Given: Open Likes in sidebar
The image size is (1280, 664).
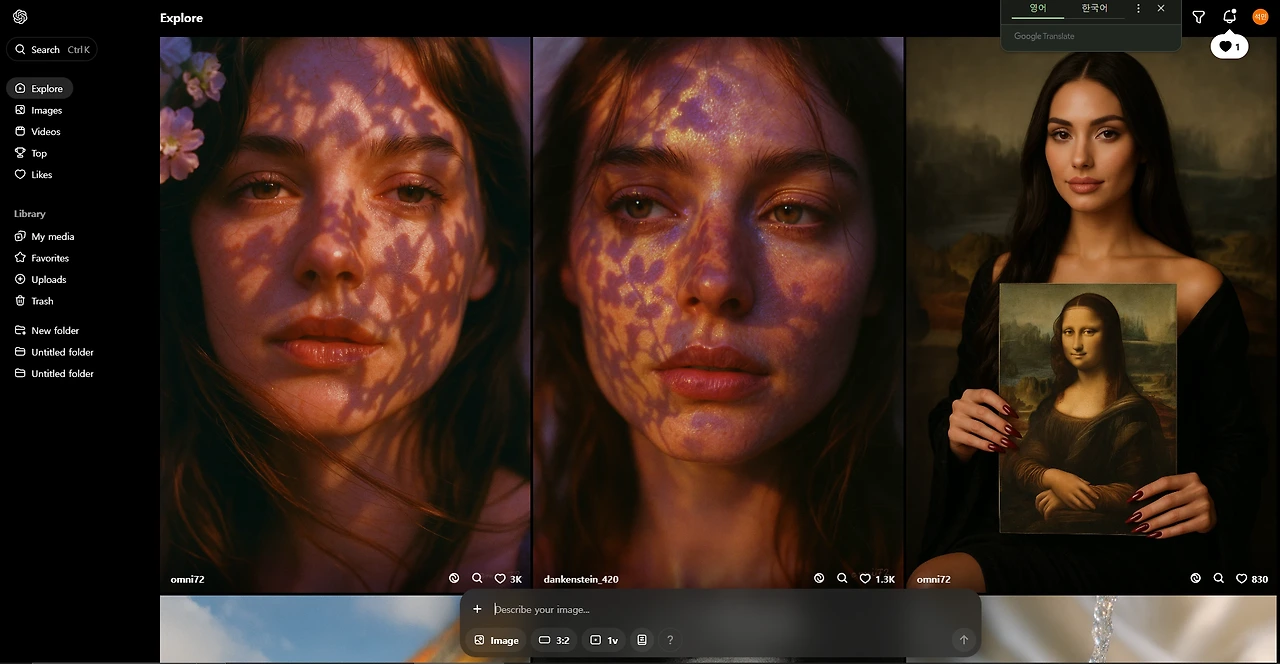Looking at the screenshot, I should [34, 174].
